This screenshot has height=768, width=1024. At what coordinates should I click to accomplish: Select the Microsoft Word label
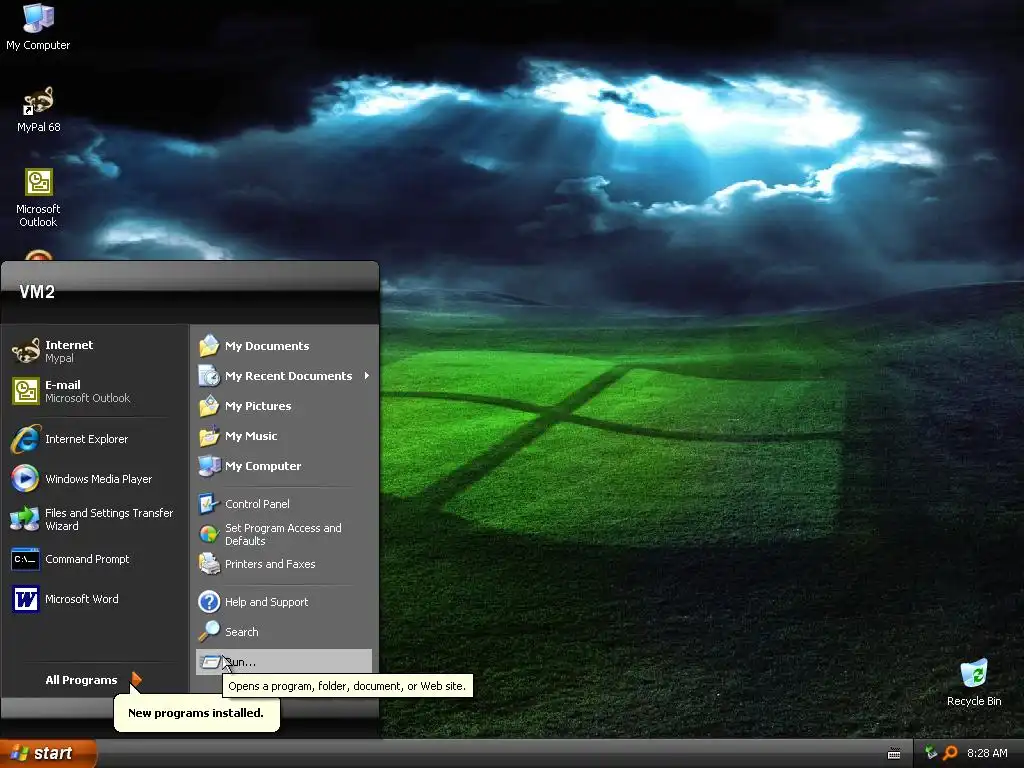(x=82, y=599)
